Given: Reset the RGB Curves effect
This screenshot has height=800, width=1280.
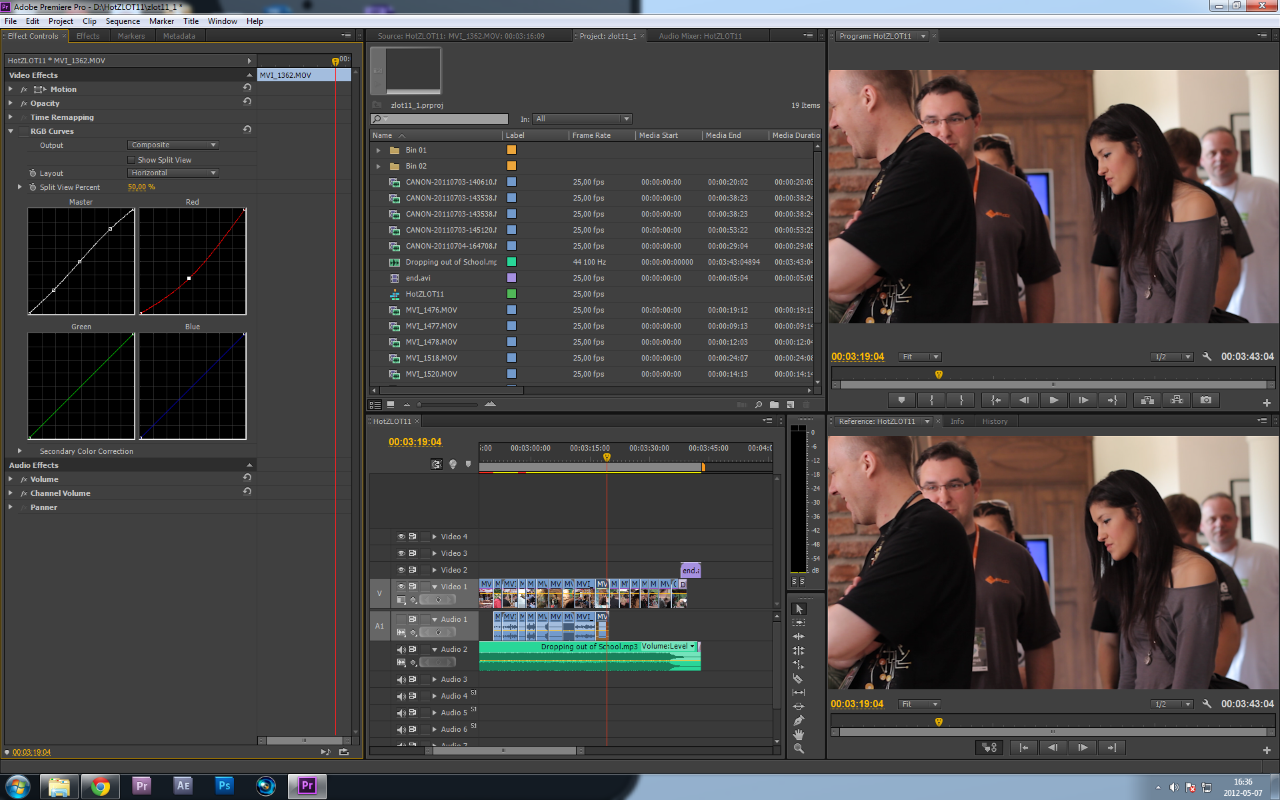Looking at the screenshot, I should [x=246, y=130].
